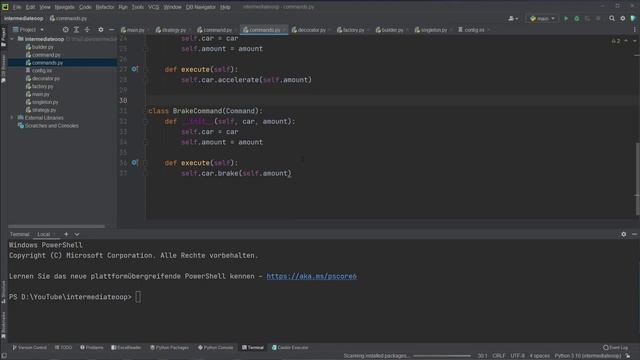Collapse the intermediateoop root folder
Image resolution: width=640 pixels, height=360 pixels.
click(x=12, y=39)
